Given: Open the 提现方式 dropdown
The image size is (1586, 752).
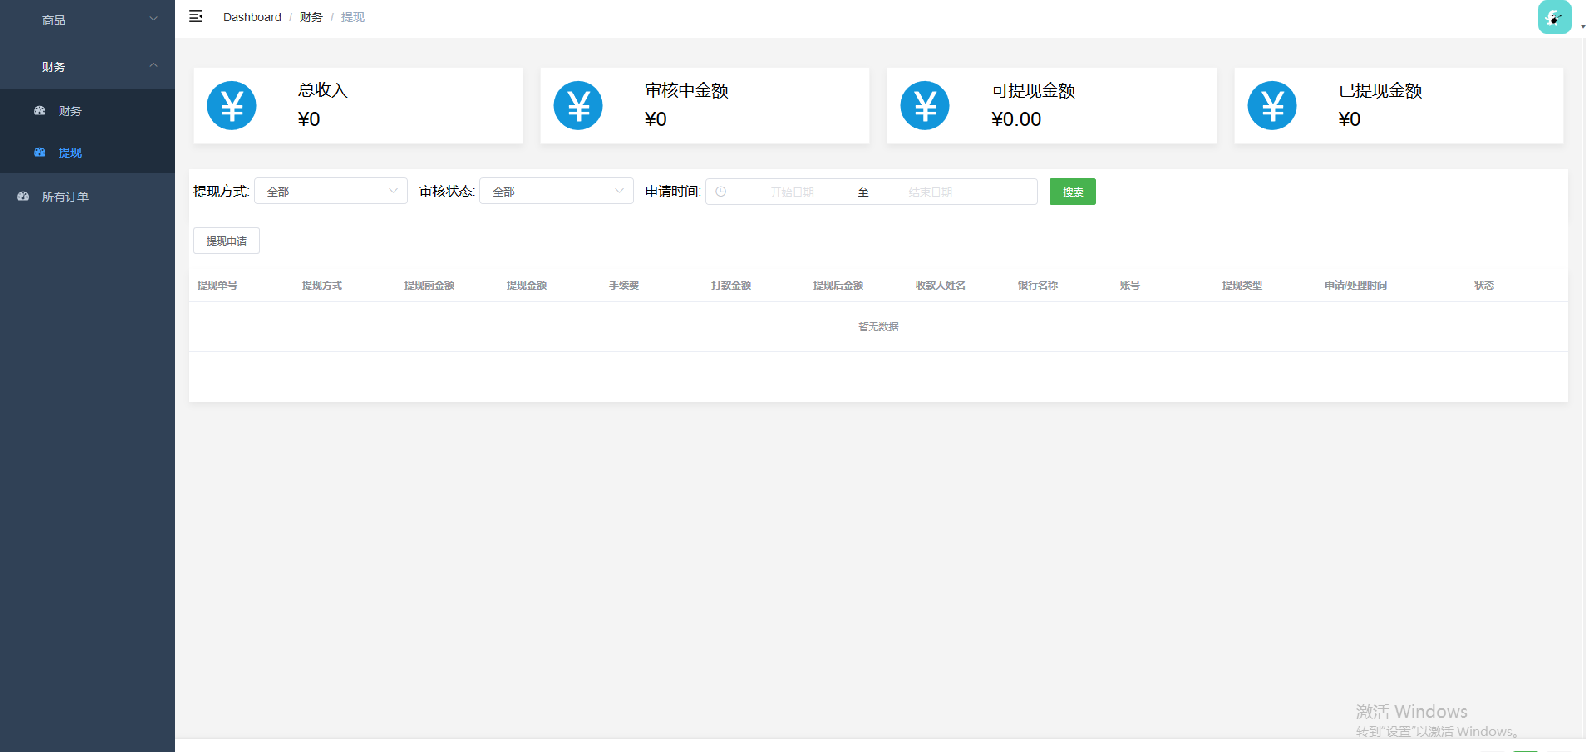Looking at the screenshot, I should click(x=331, y=191).
